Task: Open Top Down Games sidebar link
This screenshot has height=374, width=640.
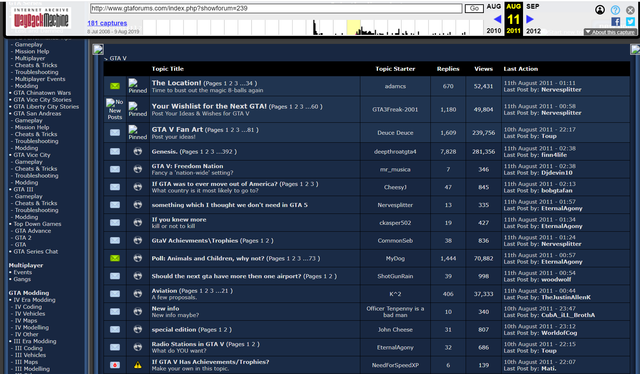Action: tap(37, 224)
